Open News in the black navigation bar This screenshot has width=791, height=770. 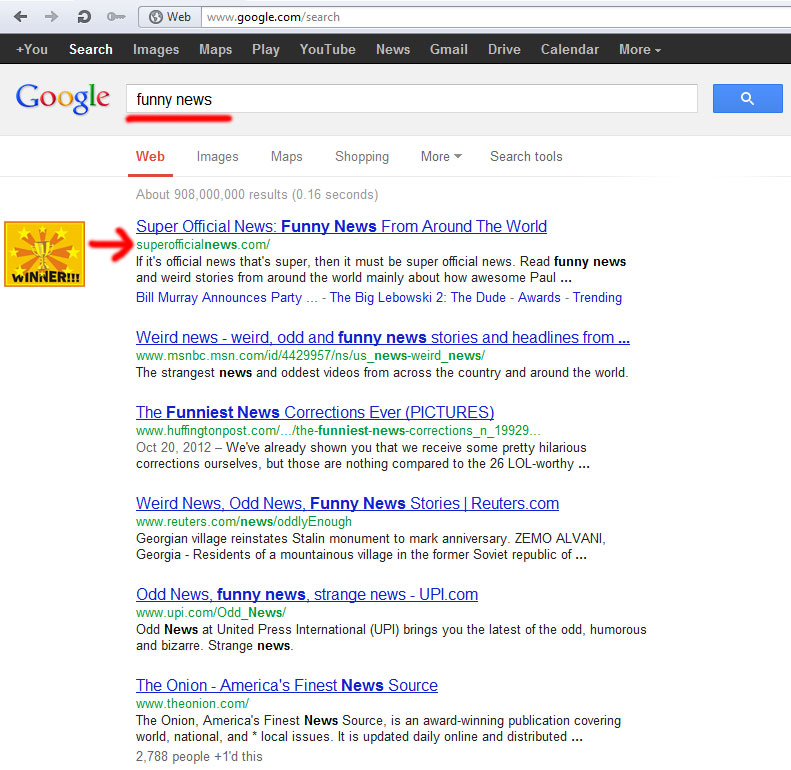[393, 49]
